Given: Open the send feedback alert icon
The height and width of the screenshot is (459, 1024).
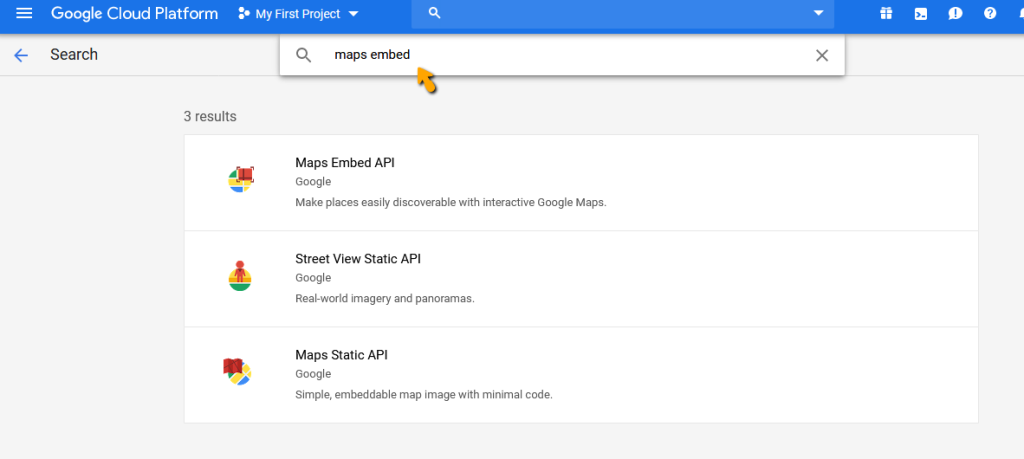Looking at the screenshot, I should point(955,14).
